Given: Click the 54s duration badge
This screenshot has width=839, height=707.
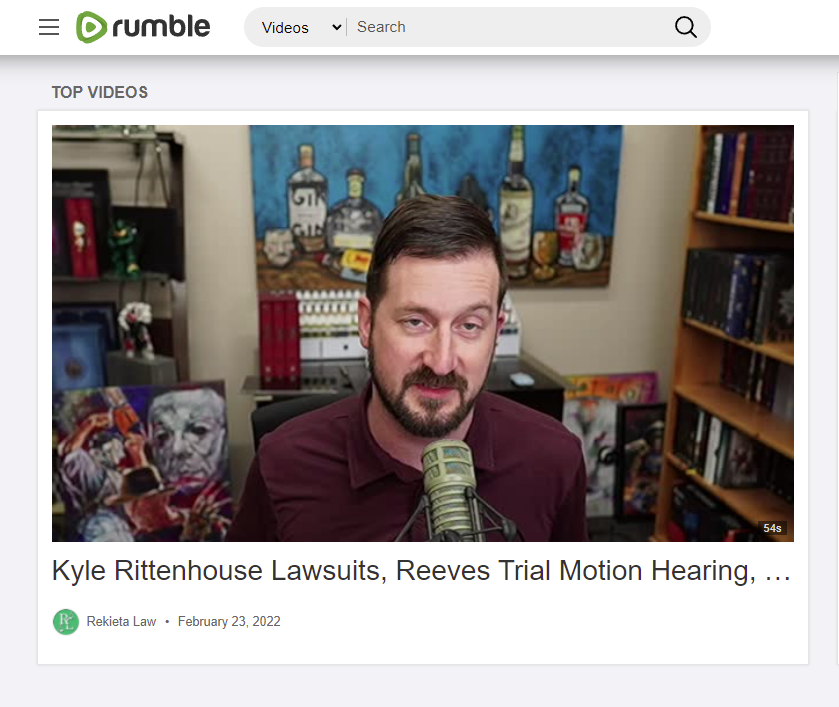Looking at the screenshot, I should click(x=772, y=528).
